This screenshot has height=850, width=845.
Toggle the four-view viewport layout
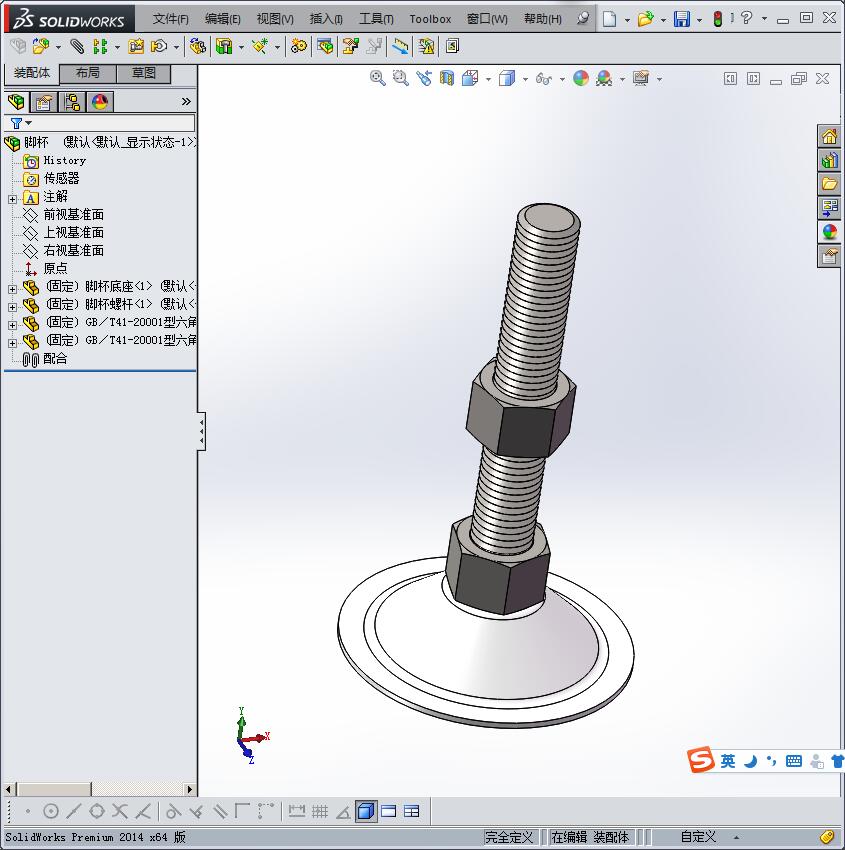[412, 812]
